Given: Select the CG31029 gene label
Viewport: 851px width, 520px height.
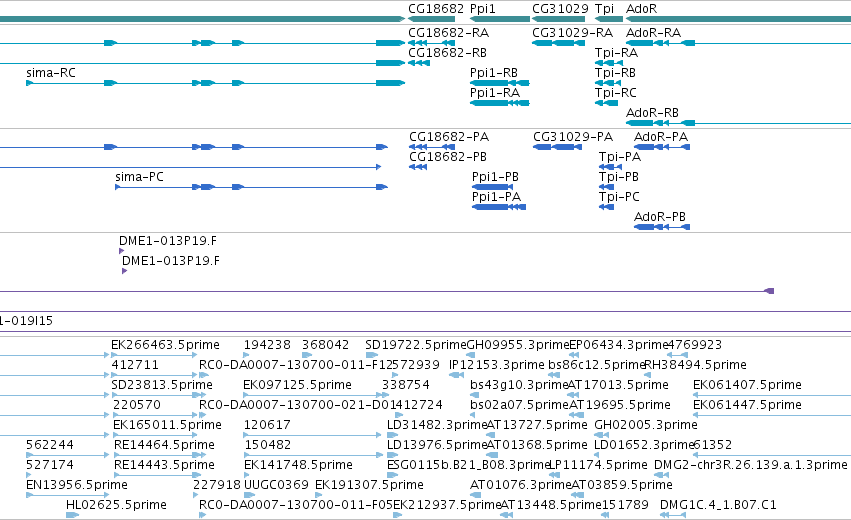Looking at the screenshot, I should (x=560, y=9).
